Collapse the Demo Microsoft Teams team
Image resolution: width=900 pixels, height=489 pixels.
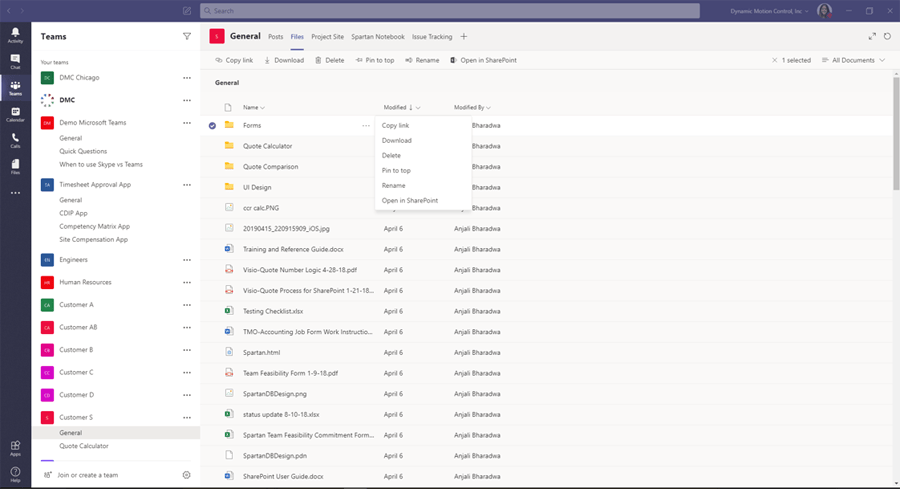92,122
